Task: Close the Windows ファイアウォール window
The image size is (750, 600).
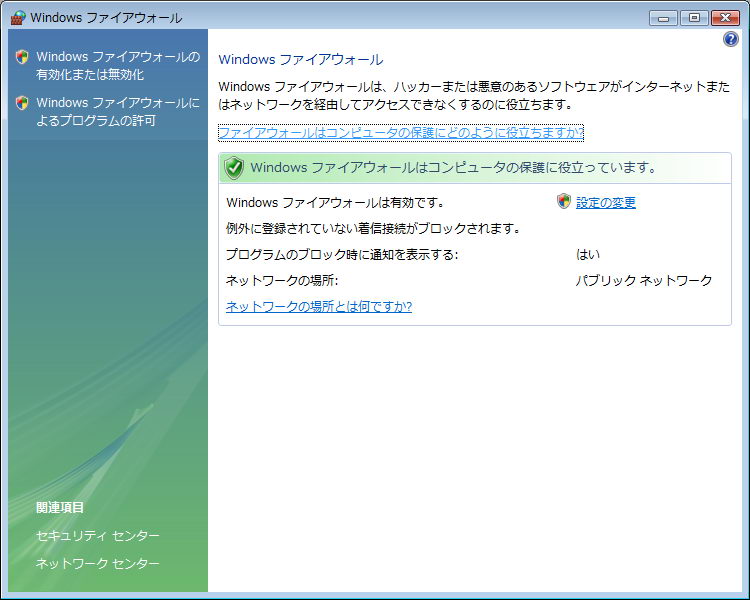Action: [725, 18]
